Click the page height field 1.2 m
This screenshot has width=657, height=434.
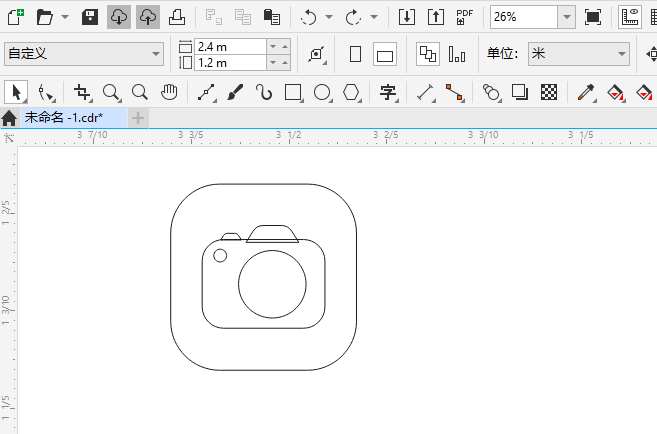230,63
